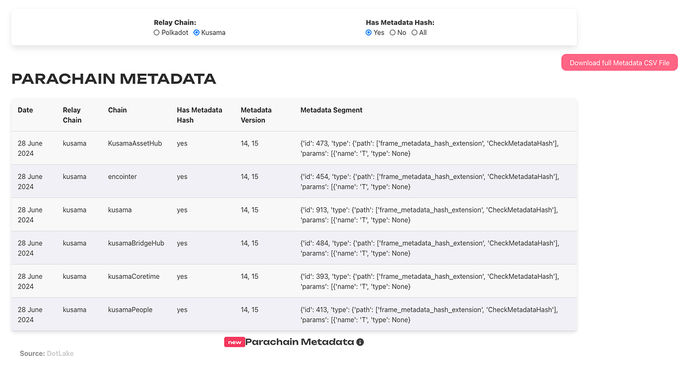Click the red 'new' badge icon
The height and width of the screenshot is (367, 680).
(234, 342)
